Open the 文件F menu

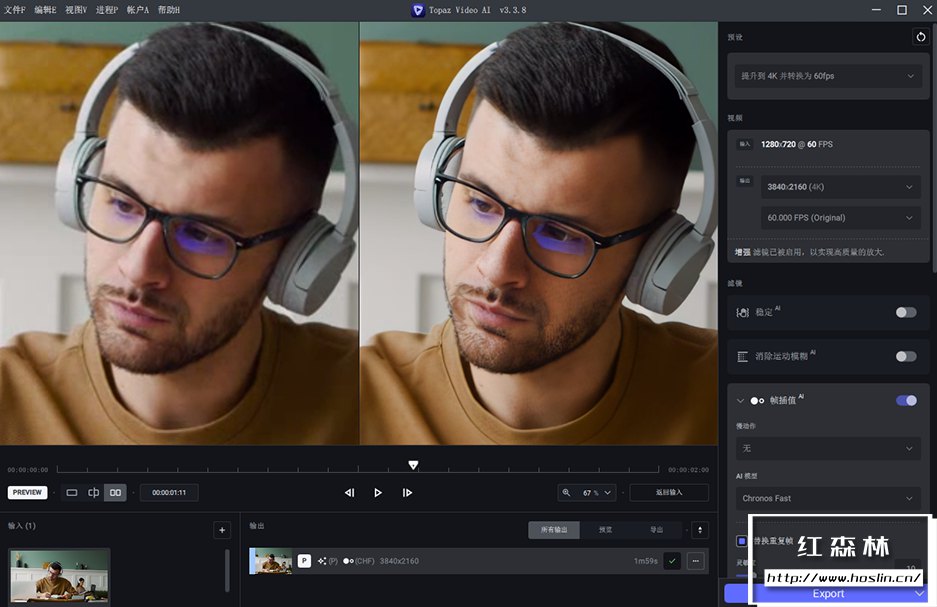(x=15, y=10)
